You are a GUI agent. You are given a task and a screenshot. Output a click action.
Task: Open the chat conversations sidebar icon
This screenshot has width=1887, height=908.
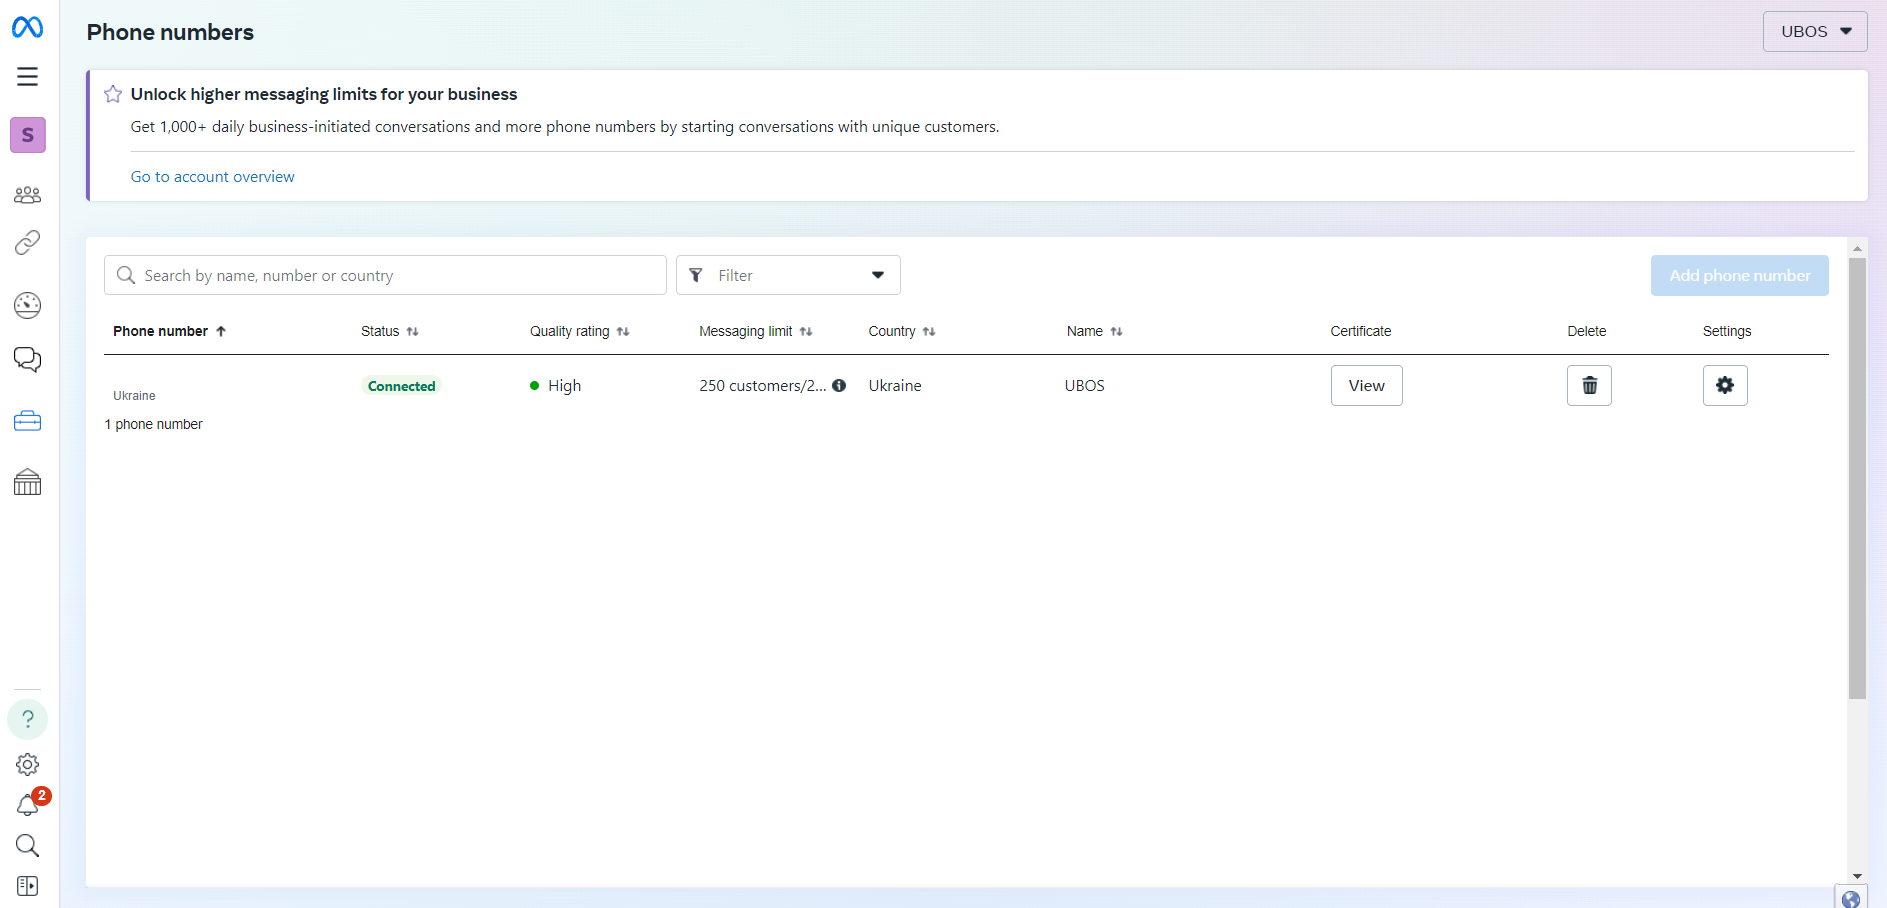(27, 360)
